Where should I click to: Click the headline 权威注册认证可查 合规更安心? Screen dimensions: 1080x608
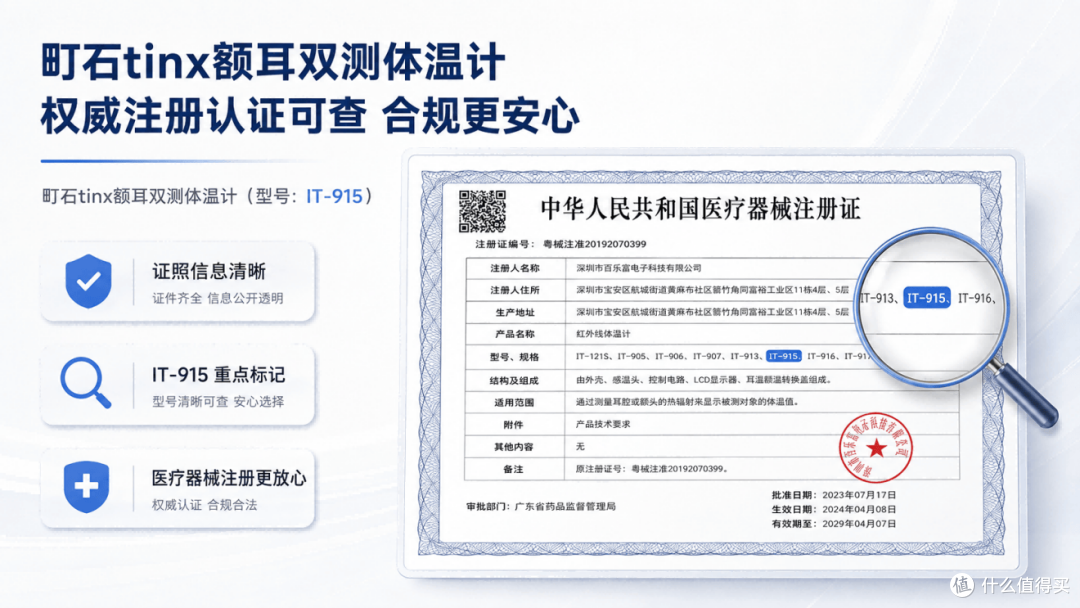(x=310, y=115)
